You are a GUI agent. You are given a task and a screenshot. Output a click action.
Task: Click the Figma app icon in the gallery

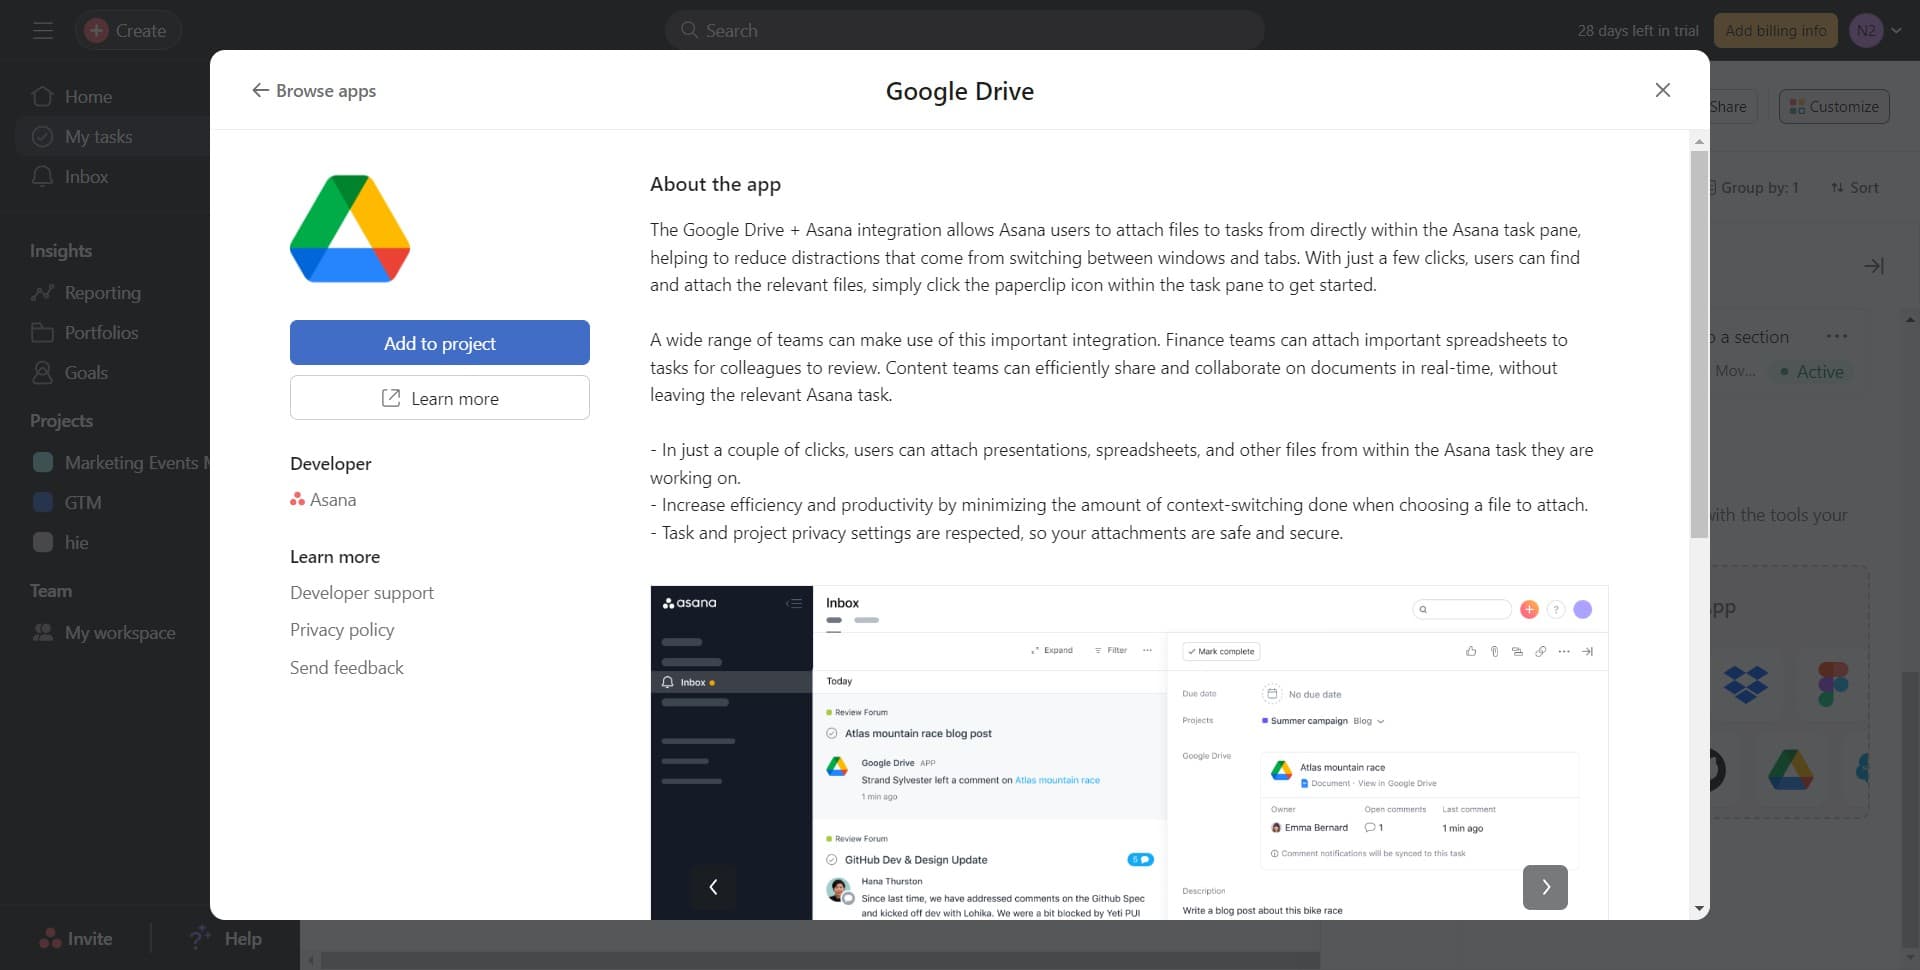[x=1832, y=684]
